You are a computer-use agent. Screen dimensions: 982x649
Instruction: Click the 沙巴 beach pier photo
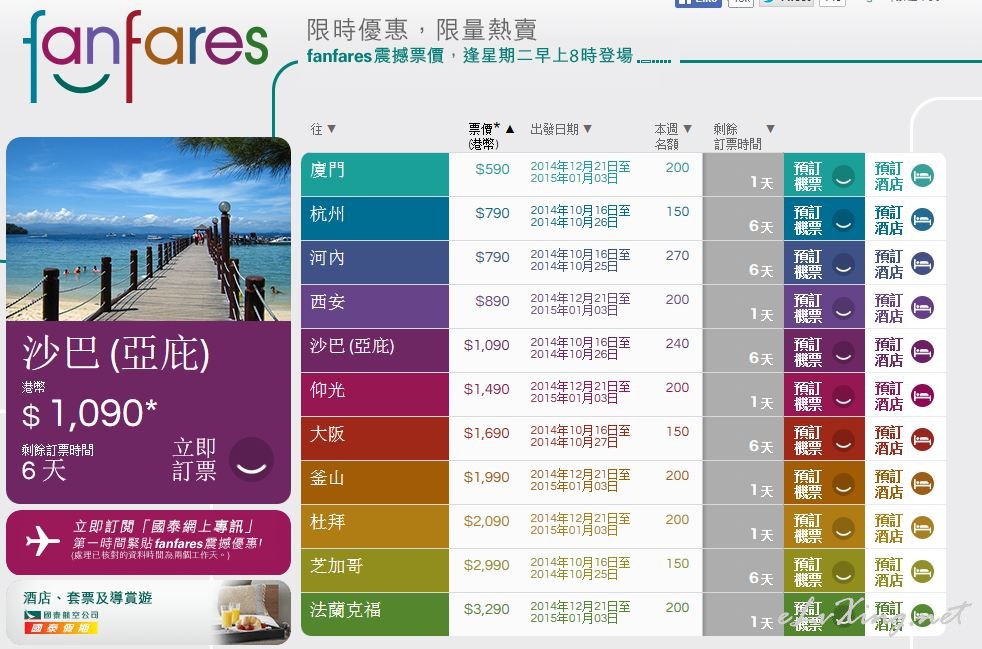click(148, 229)
